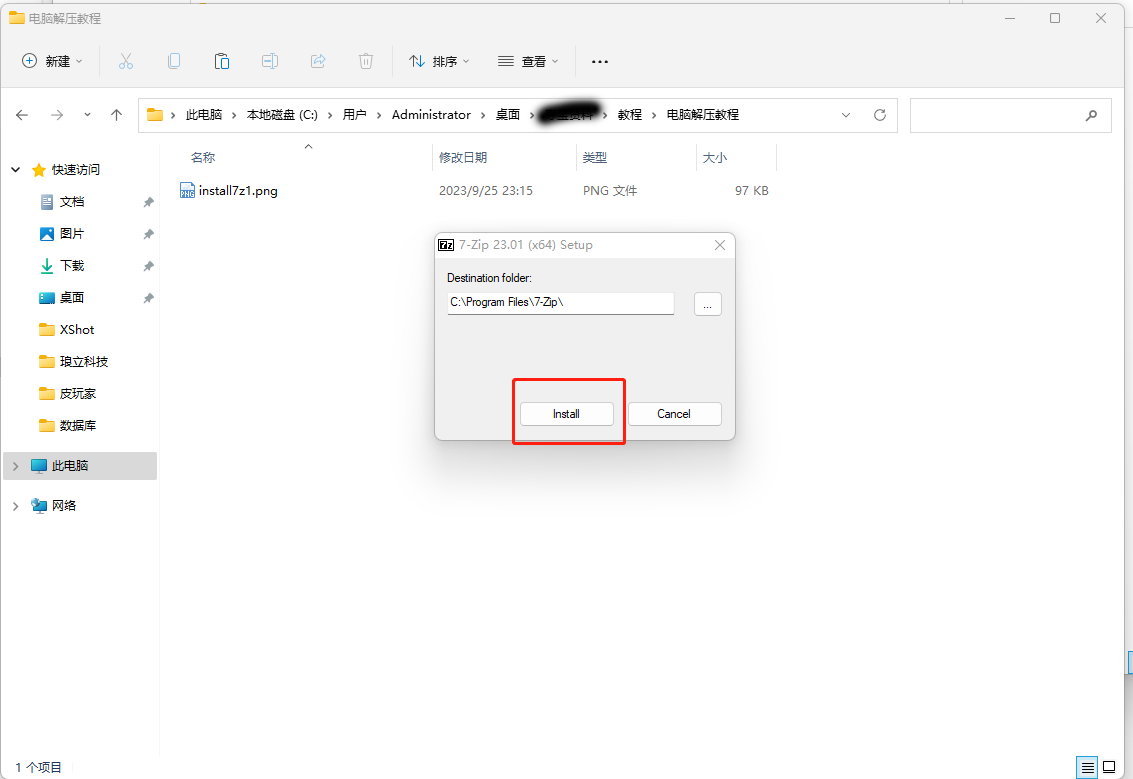This screenshot has height=779, width=1133.
Task: Click the Destination folder path field
Action: (x=561, y=303)
